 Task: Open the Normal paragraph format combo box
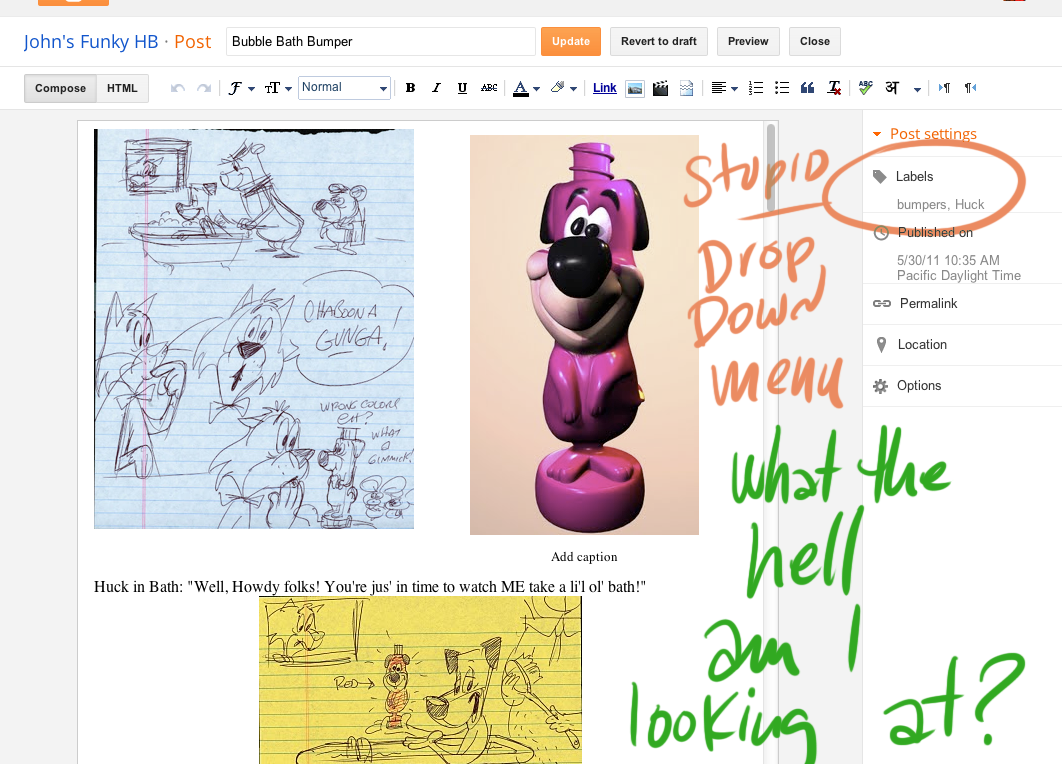(344, 87)
